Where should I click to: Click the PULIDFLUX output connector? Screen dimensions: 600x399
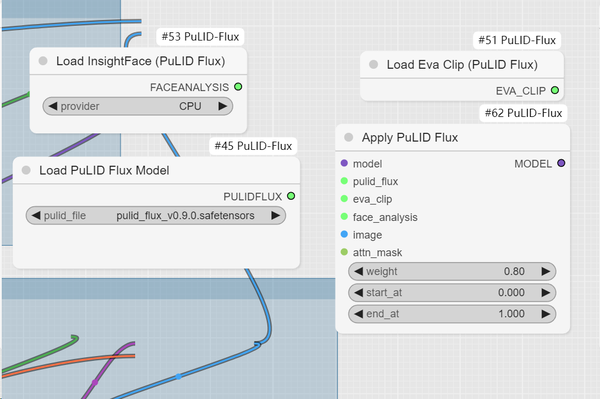[291, 196]
